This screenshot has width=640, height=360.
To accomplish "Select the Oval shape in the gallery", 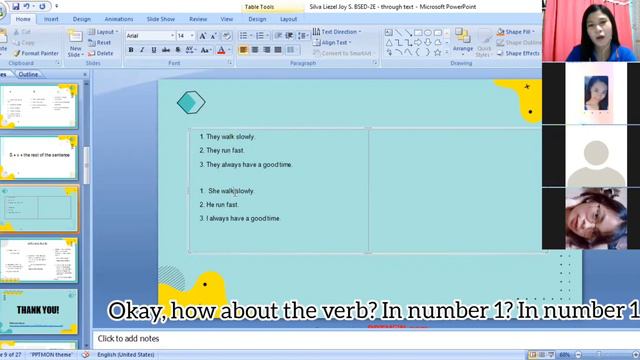I will tap(428, 33).
